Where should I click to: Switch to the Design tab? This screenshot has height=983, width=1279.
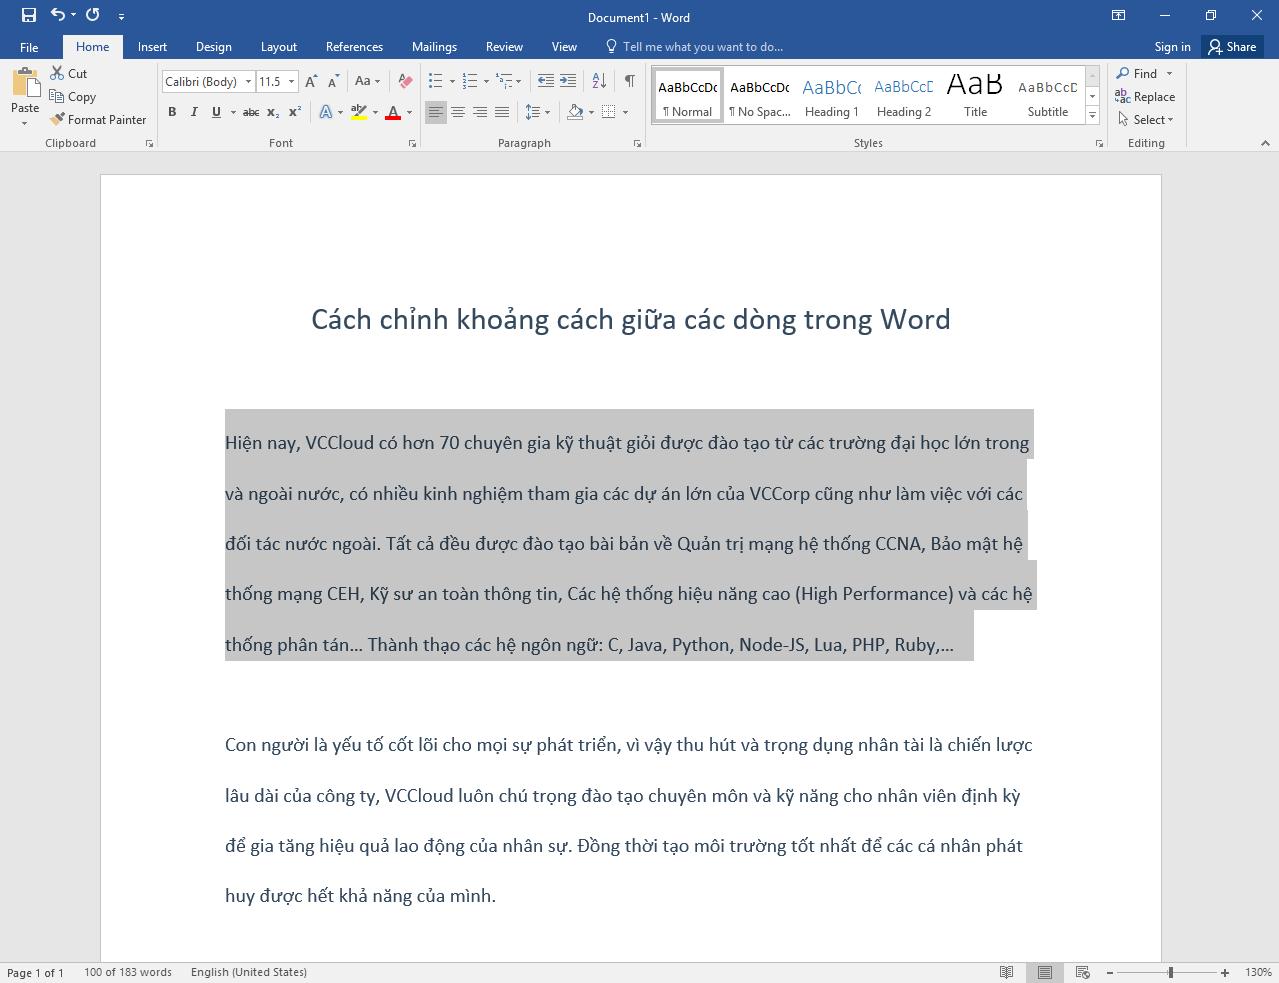[213, 47]
